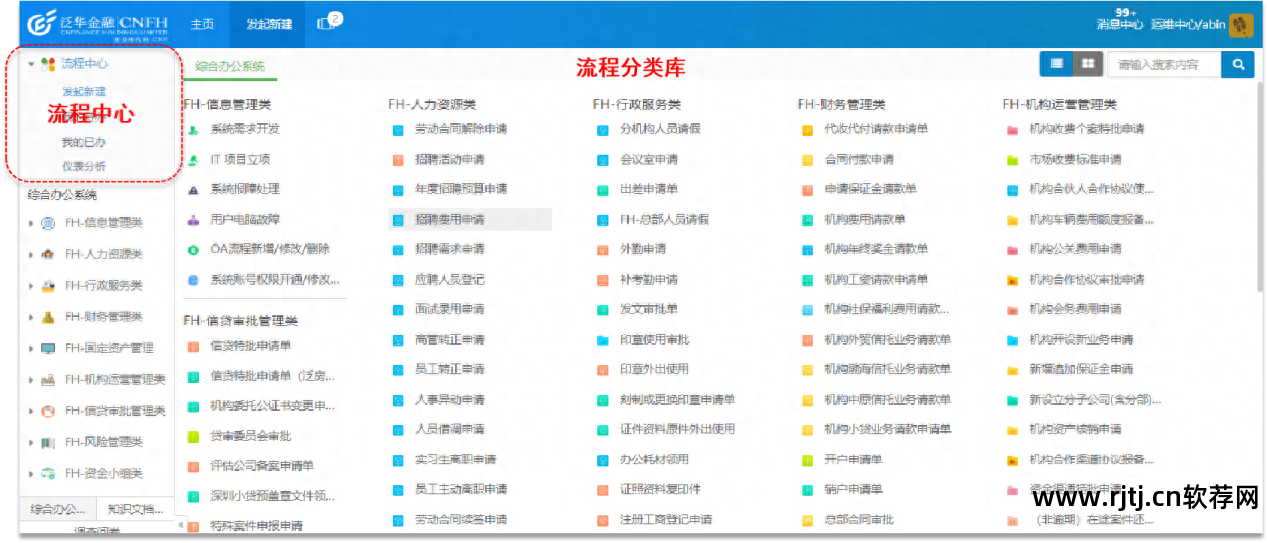Click the CNFH company logo

pyautogui.click(x=97, y=23)
